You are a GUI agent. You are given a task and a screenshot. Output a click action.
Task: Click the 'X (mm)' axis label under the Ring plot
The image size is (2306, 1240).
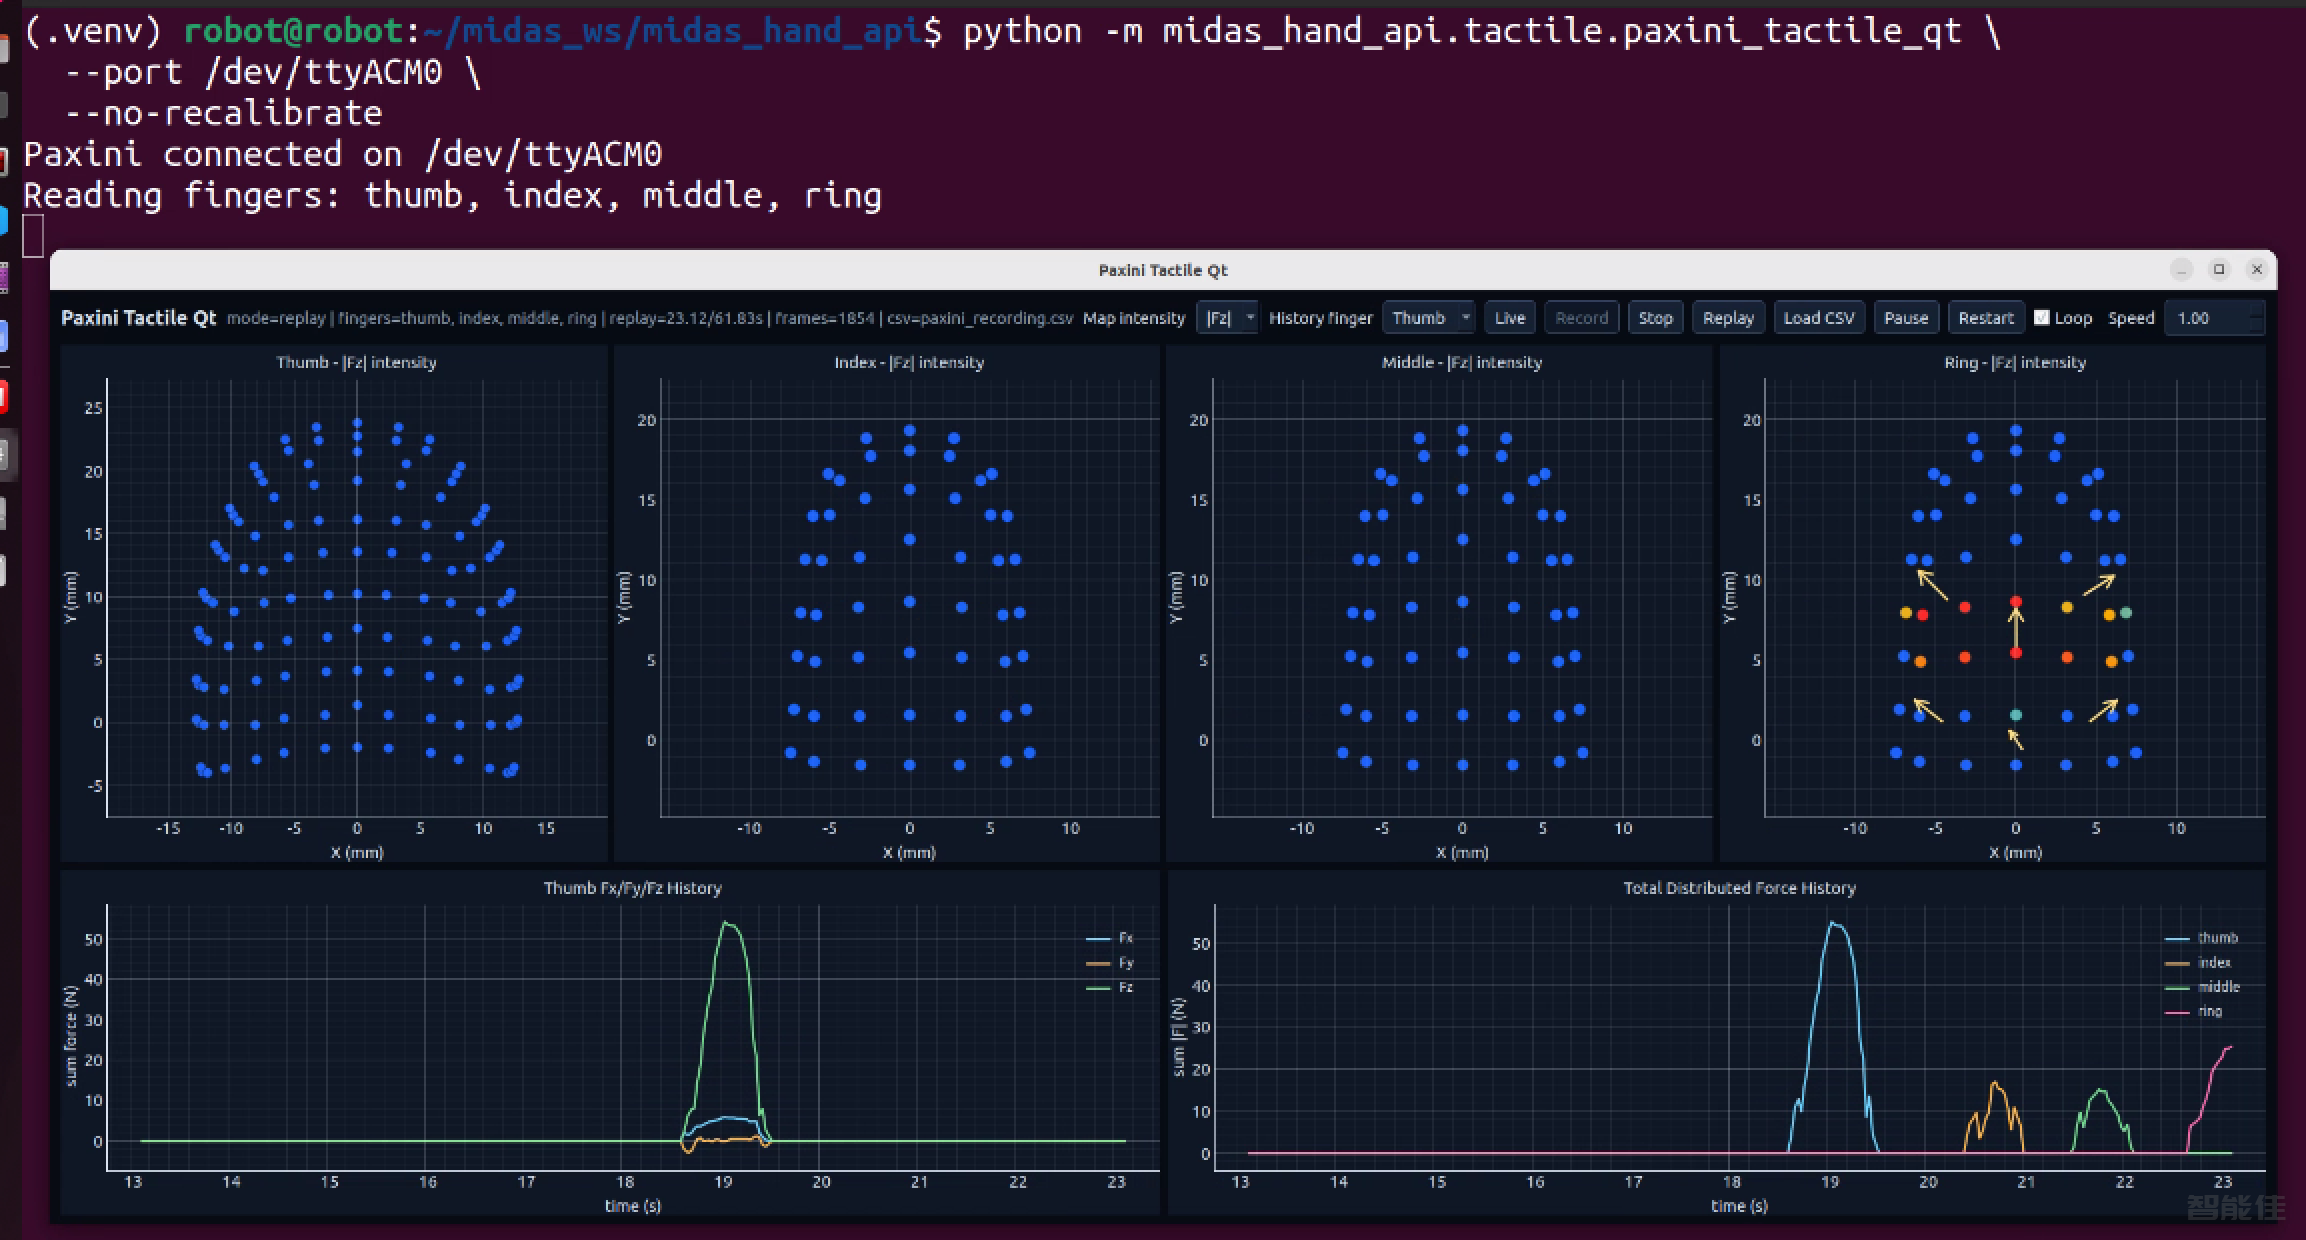click(2015, 853)
